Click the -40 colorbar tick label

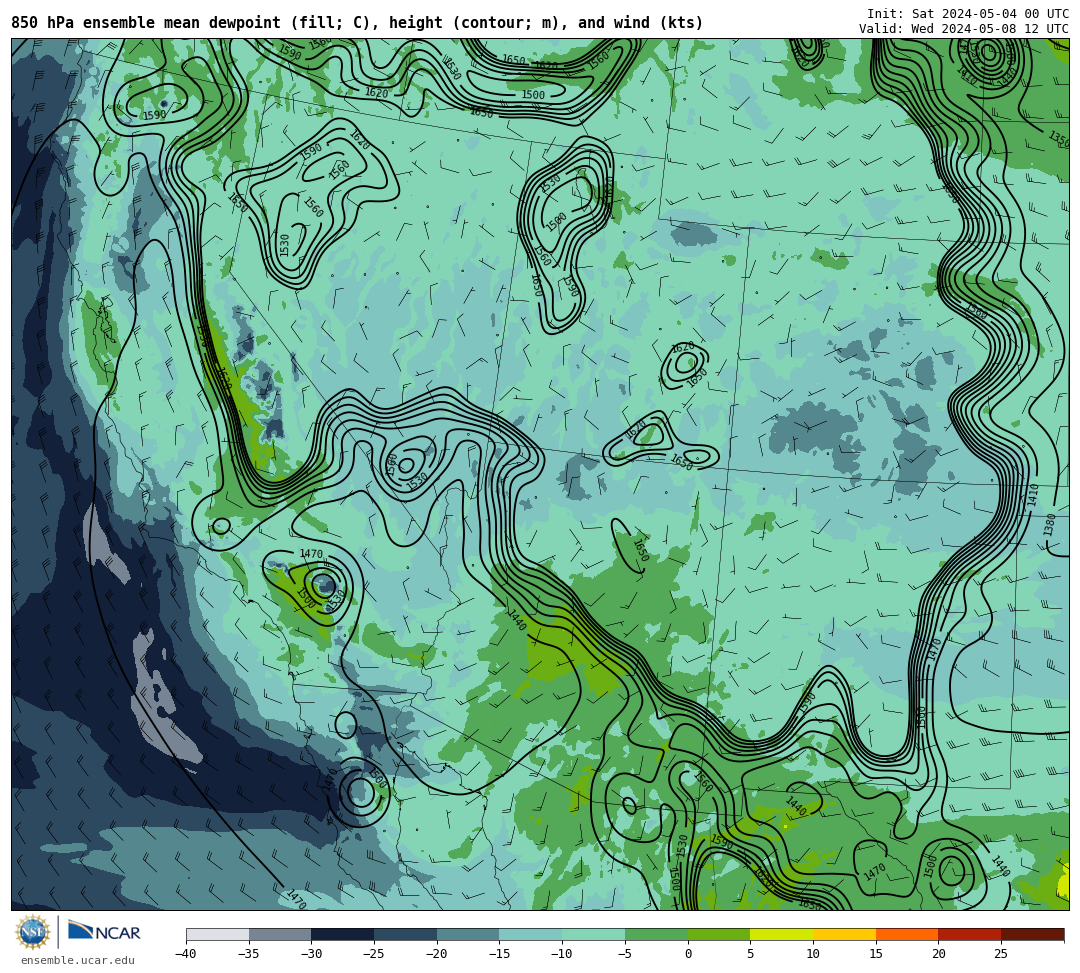pyautogui.click(x=185, y=954)
